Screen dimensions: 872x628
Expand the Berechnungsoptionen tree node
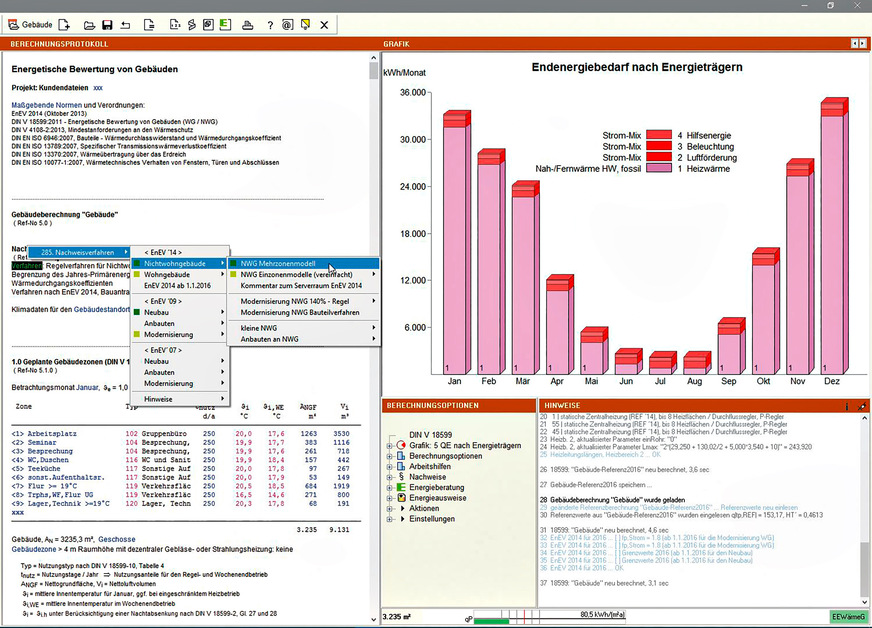tap(388, 456)
